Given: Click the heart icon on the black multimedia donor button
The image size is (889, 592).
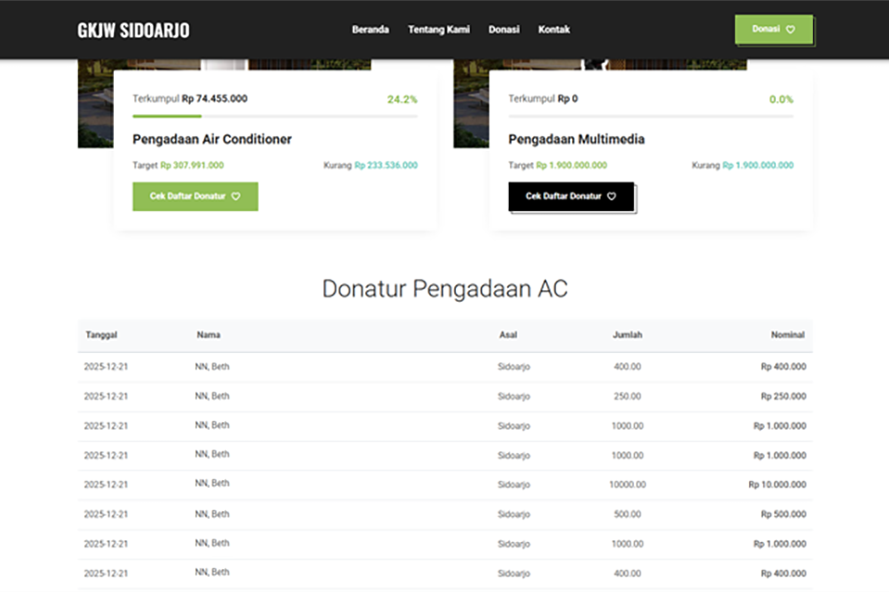Looking at the screenshot, I should tap(611, 196).
